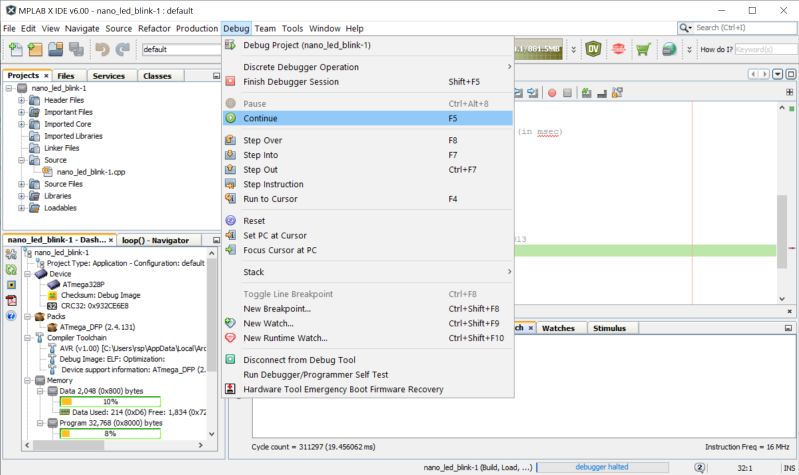Click the green Continue play icon
The width and height of the screenshot is (799, 475).
point(230,118)
